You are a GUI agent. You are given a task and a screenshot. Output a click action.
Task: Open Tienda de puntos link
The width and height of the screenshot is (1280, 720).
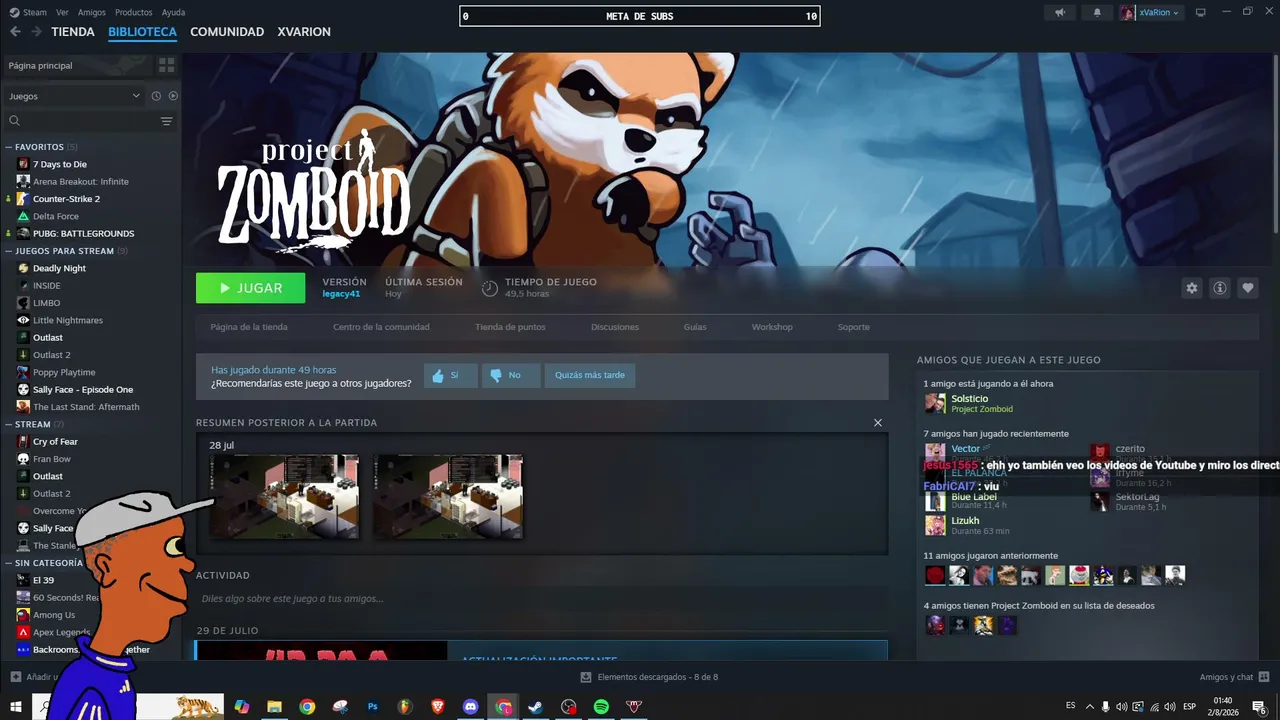pyautogui.click(x=510, y=327)
